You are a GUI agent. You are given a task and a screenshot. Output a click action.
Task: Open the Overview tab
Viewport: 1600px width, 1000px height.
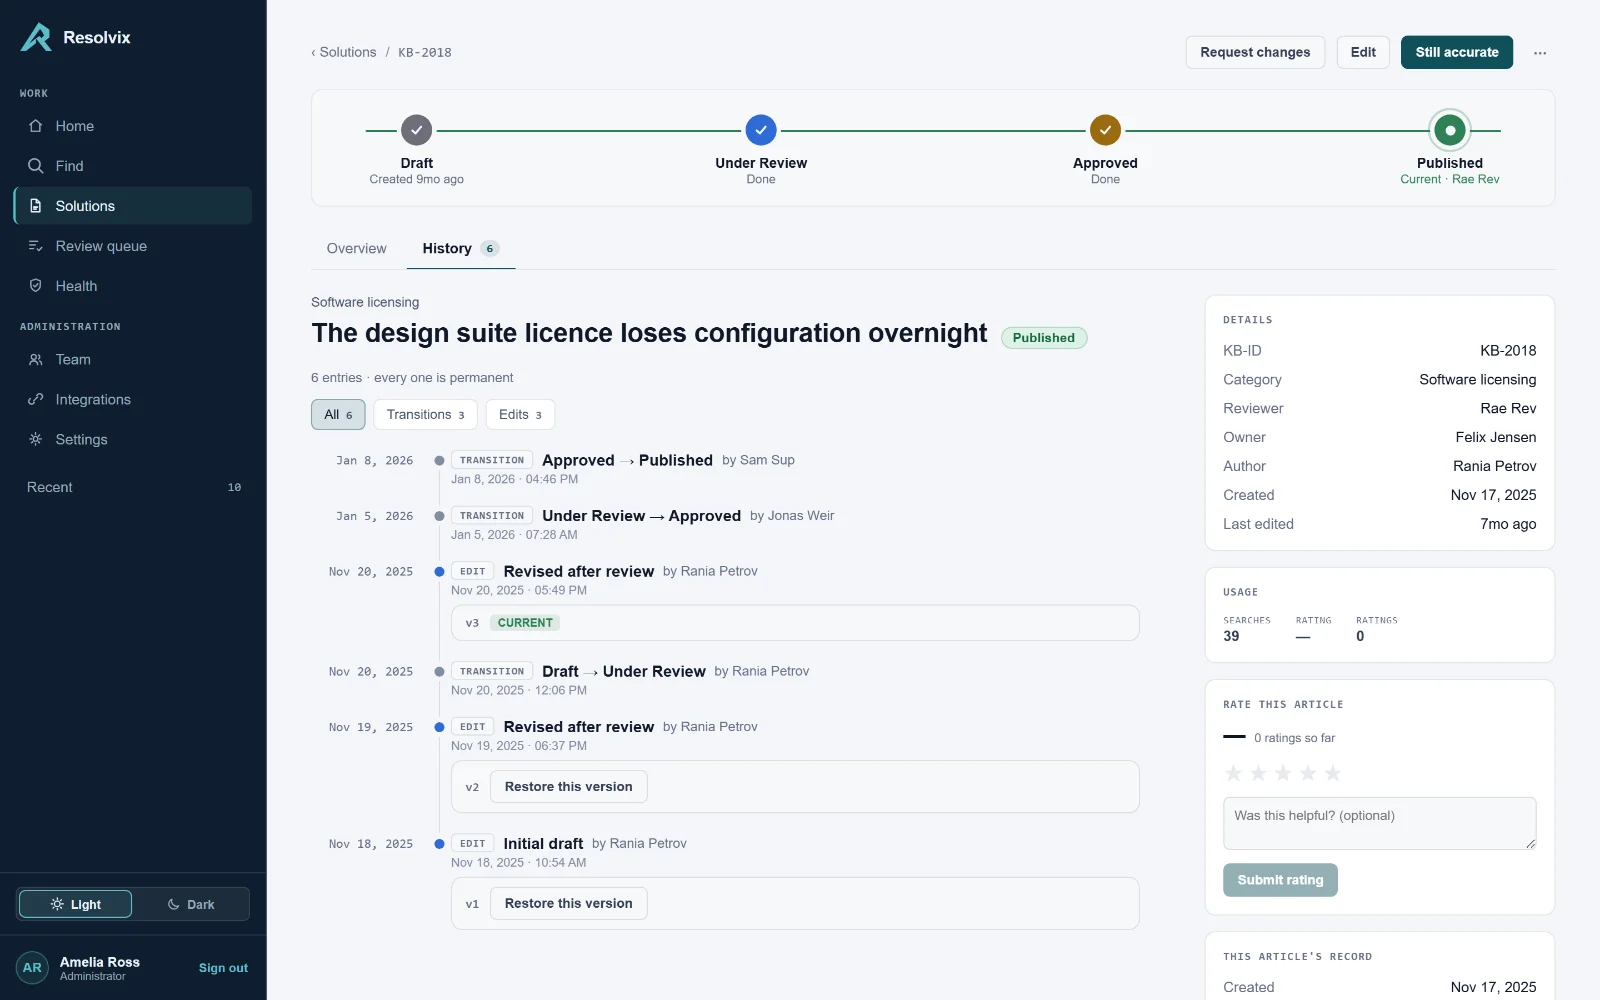coord(356,249)
